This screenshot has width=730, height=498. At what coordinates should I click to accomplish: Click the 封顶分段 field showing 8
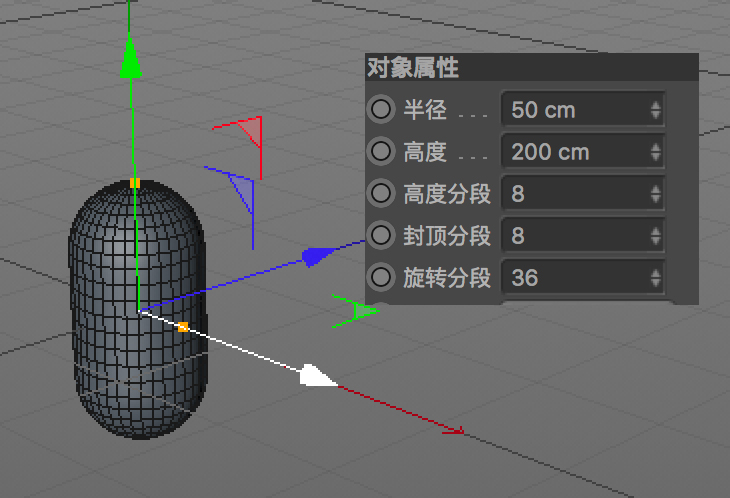tap(582, 236)
